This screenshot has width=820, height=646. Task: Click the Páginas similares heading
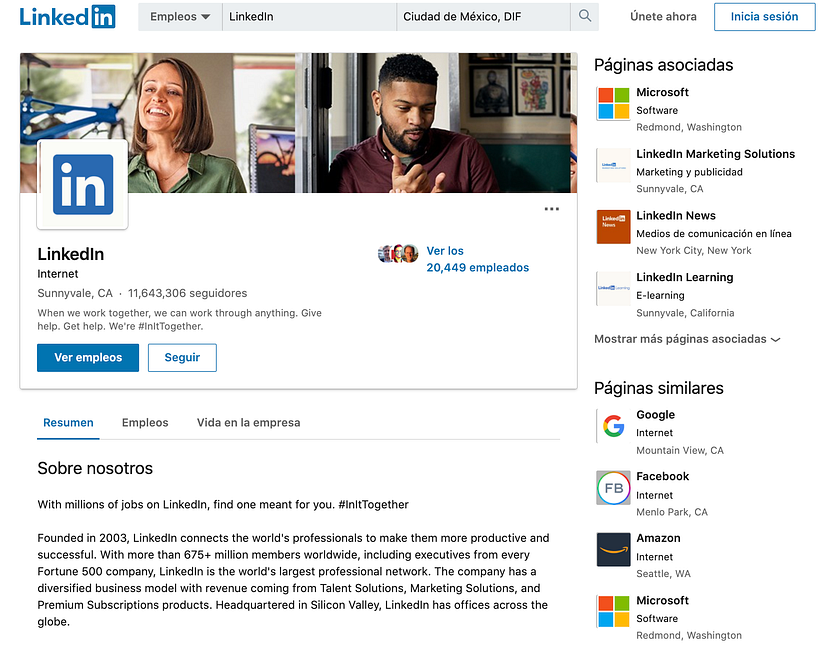pyautogui.click(x=659, y=388)
